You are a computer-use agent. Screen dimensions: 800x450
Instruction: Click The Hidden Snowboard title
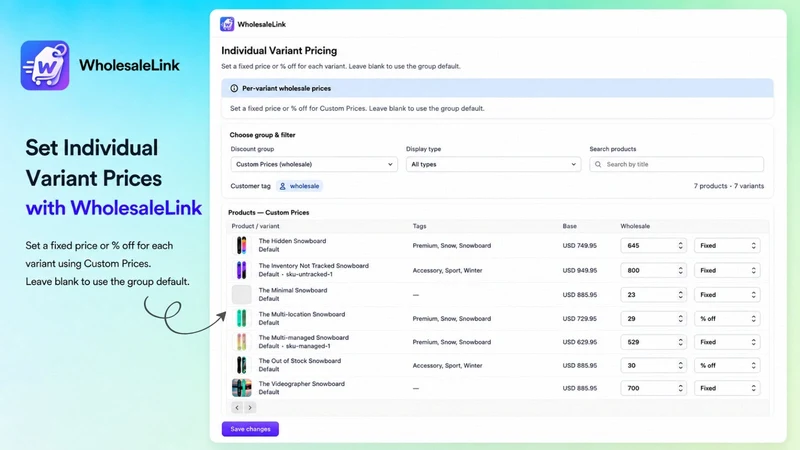pos(292,241)
